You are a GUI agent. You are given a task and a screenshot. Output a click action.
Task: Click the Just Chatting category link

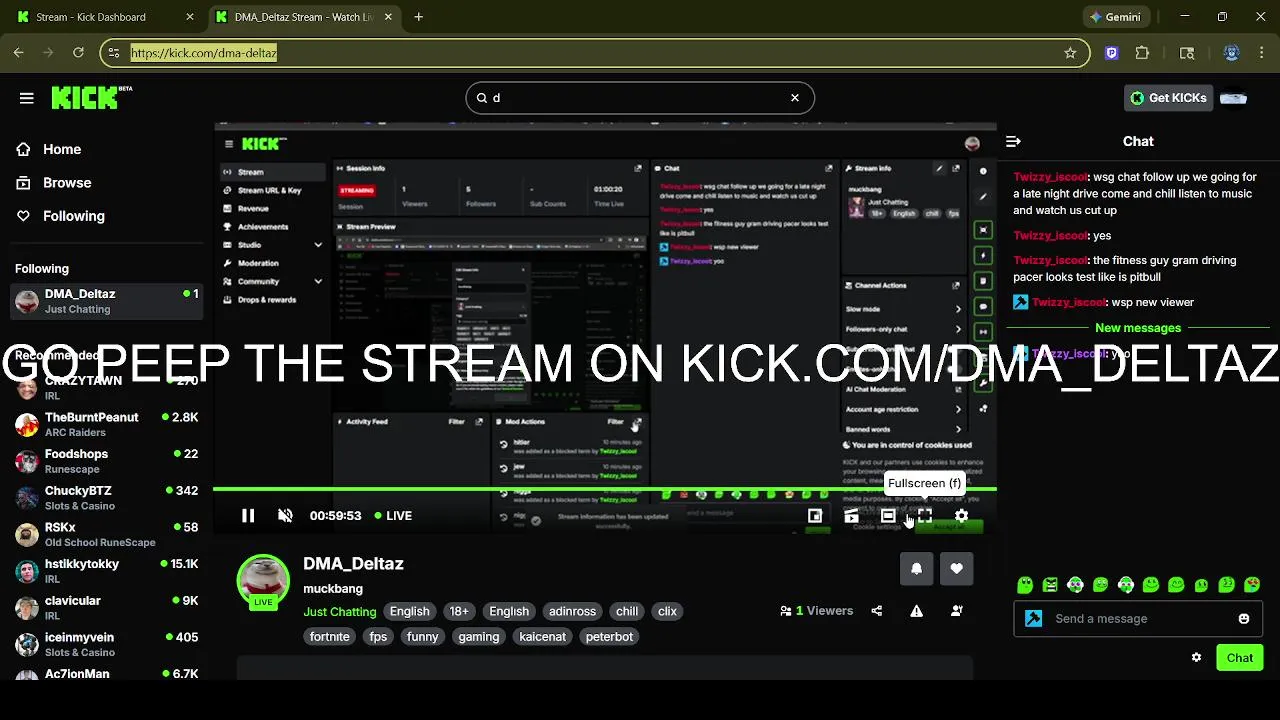pyautogui.click(x=340, y=611)
